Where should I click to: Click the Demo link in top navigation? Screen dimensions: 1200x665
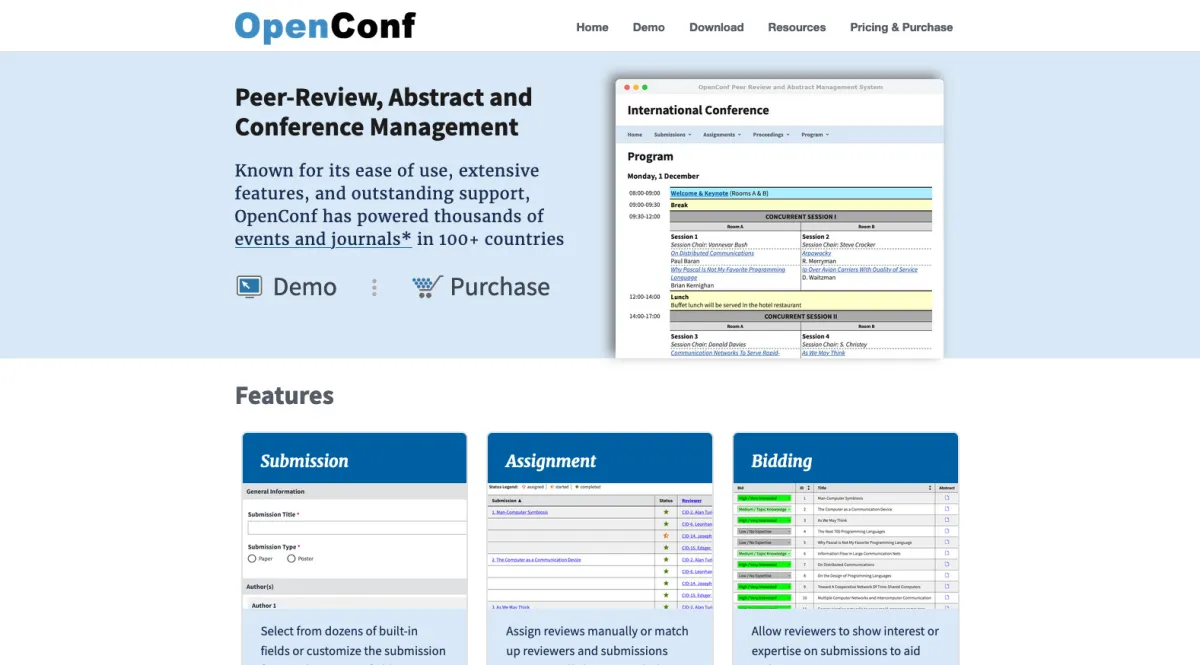(x=648, y=27)
